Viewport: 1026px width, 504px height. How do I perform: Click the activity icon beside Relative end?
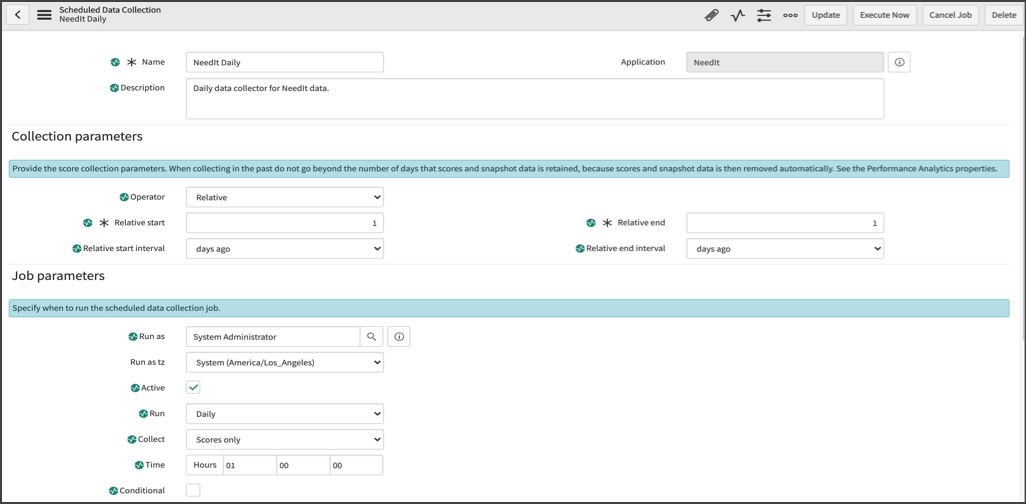click(x=591, y=223)
